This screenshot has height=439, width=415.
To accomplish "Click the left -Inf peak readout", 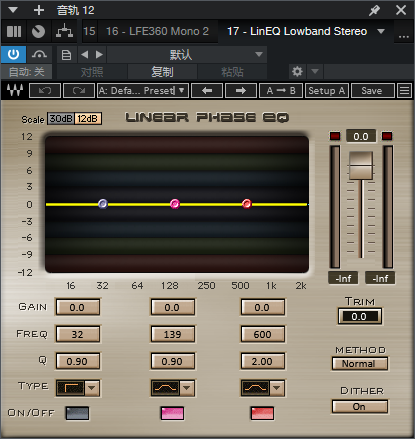I will coord(343,278).
